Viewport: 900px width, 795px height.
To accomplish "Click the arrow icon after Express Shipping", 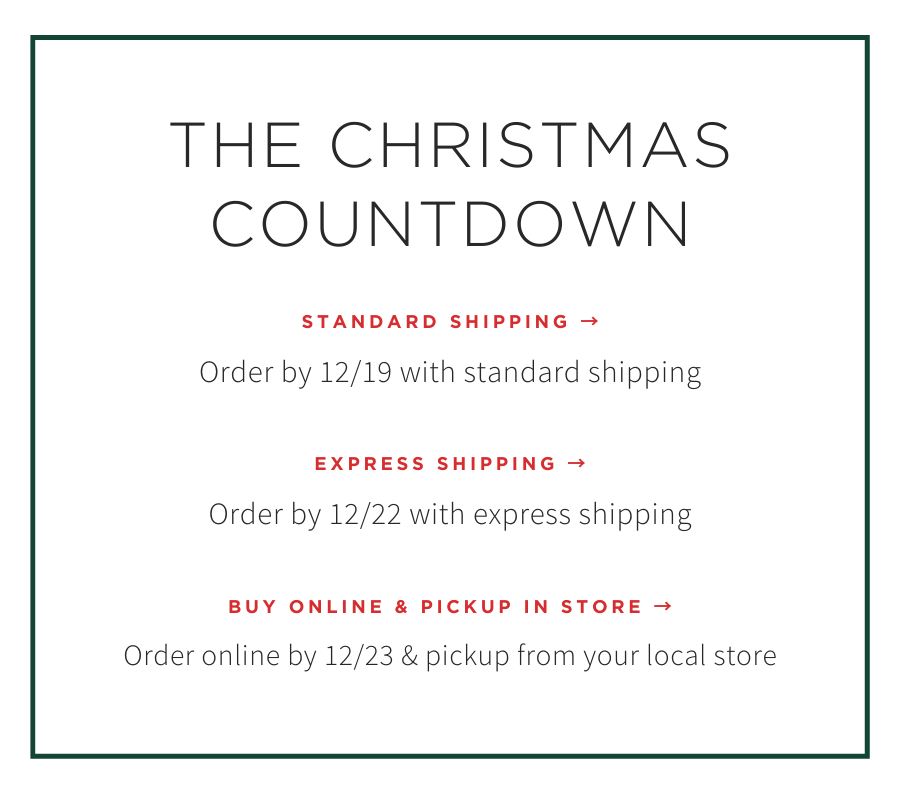I will point(577,463).
